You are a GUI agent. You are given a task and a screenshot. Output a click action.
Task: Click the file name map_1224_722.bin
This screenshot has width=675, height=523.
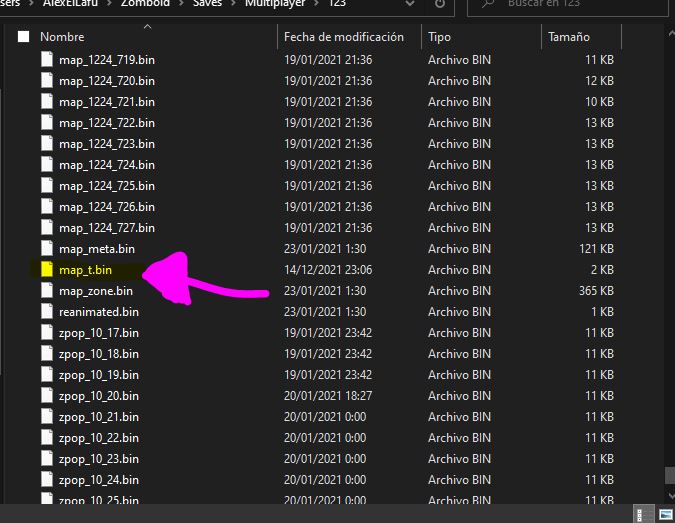107,123
